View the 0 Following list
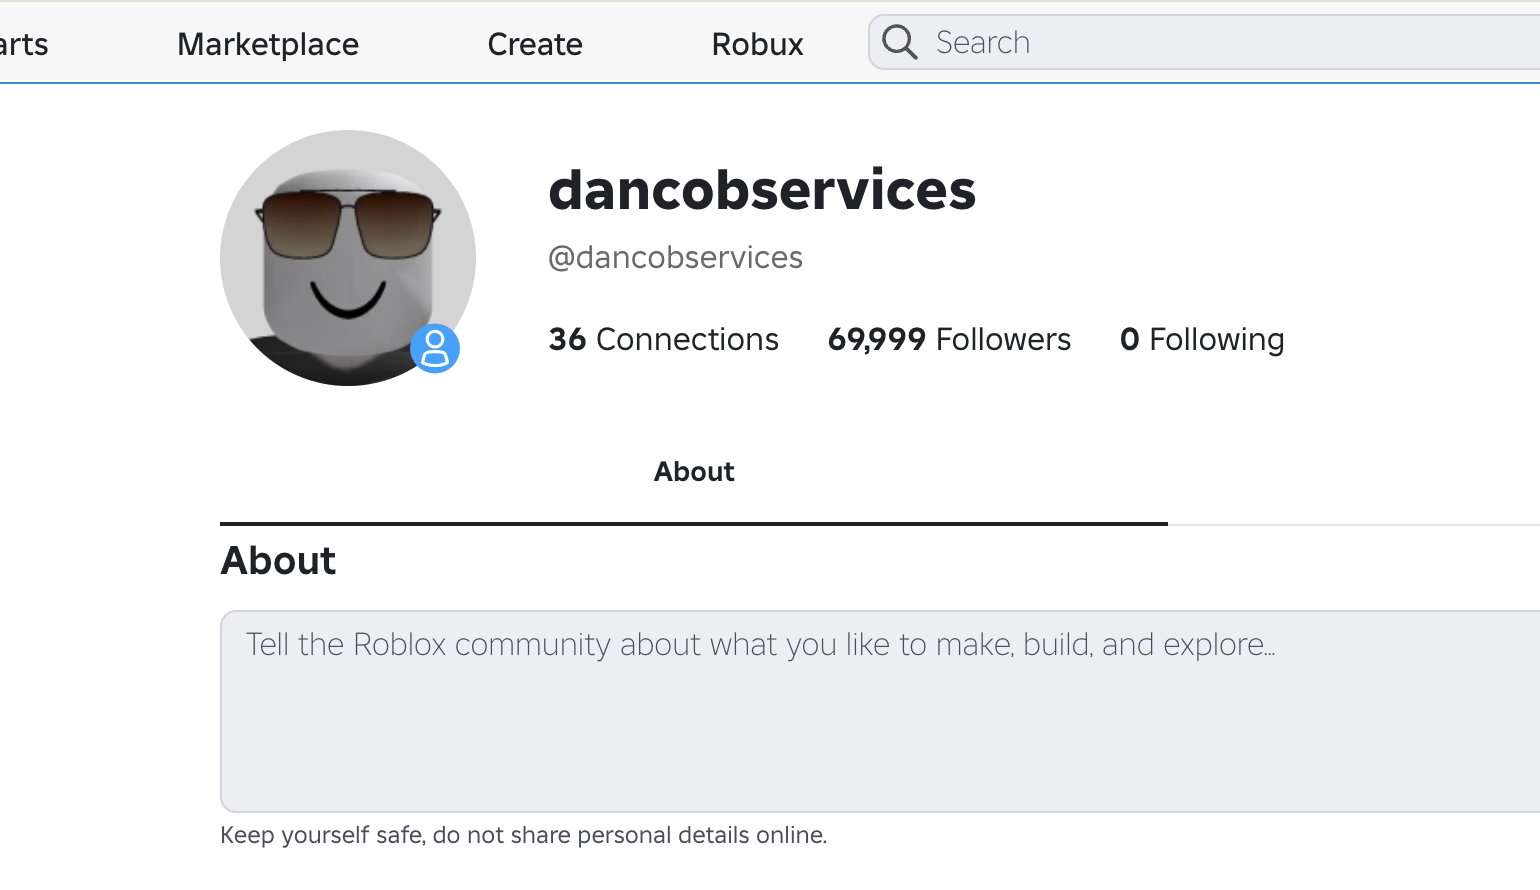The width and height of the screenshot is (1540, 890). coord(1202,339)
